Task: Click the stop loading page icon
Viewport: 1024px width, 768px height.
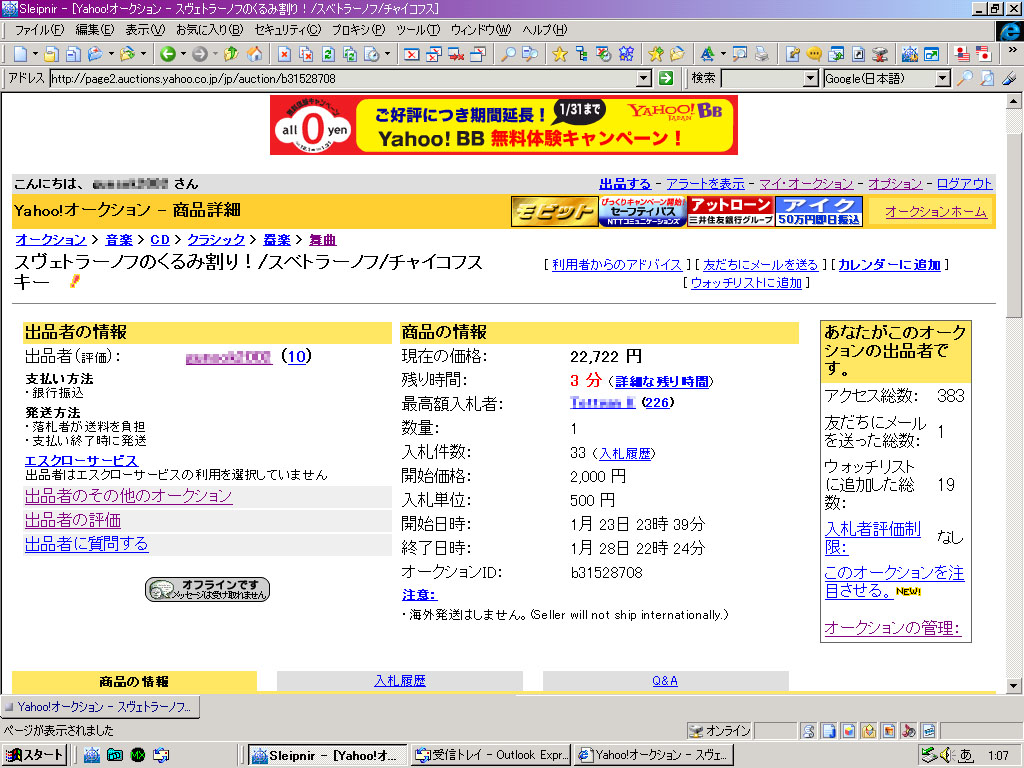Action: point(284,54)
